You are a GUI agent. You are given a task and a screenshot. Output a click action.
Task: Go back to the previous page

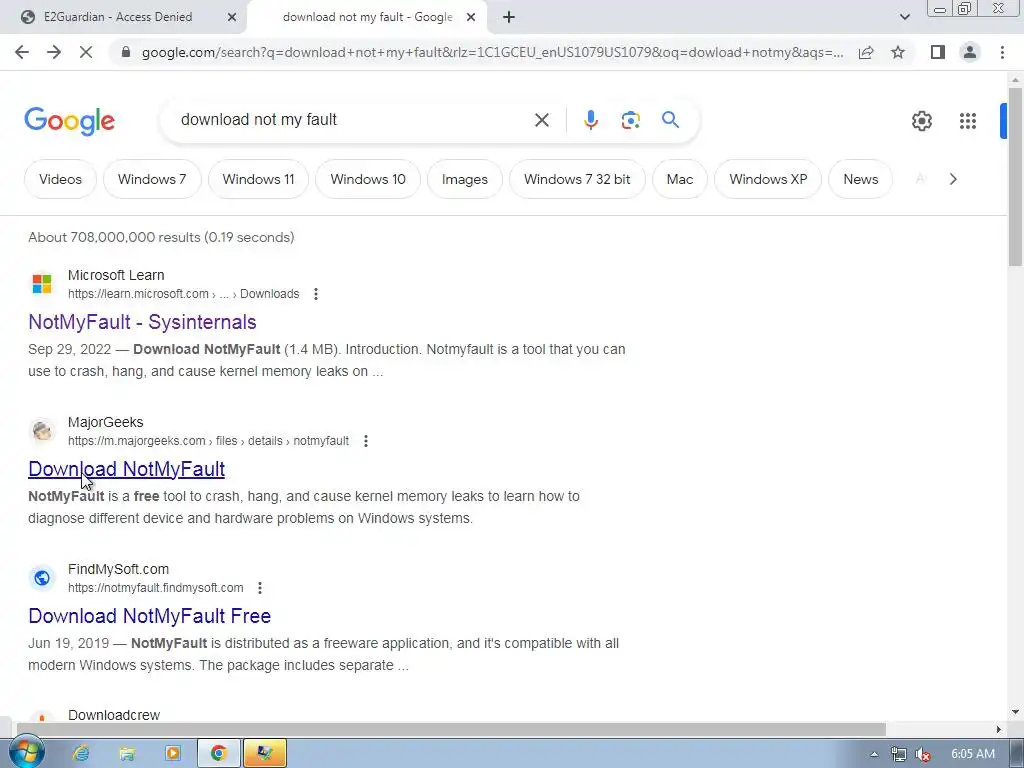[x=22, y=52]
